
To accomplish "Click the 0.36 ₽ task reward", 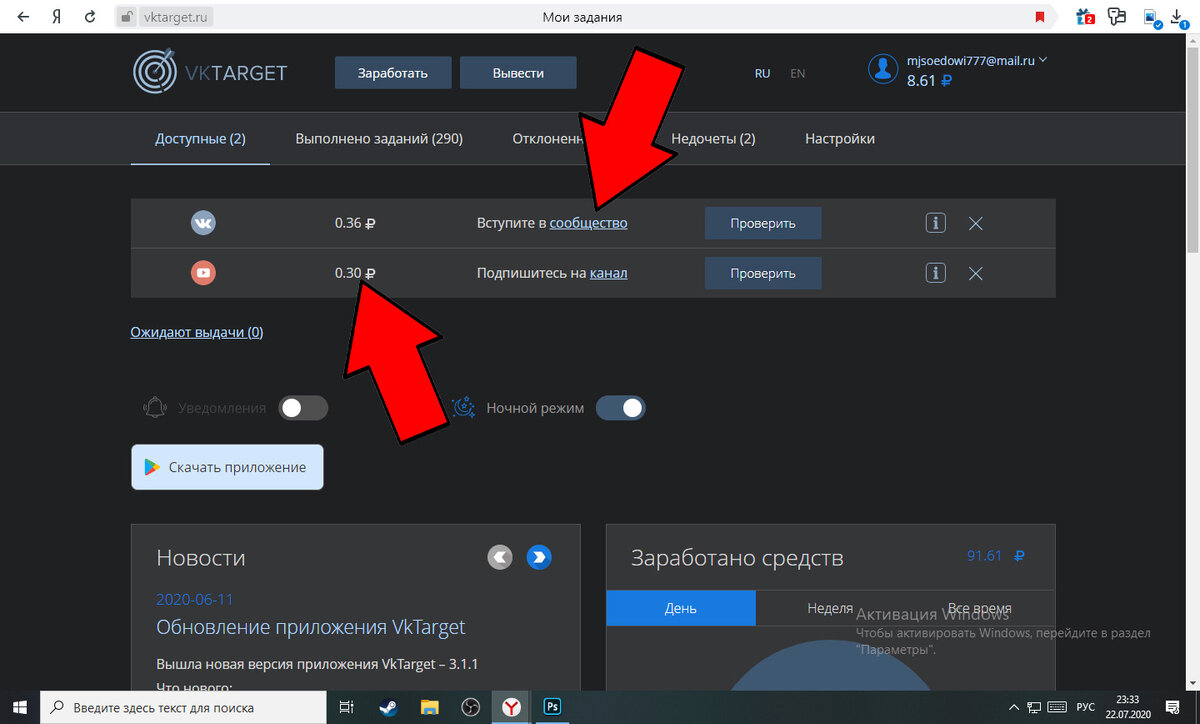I will click(x=355, y=223).
